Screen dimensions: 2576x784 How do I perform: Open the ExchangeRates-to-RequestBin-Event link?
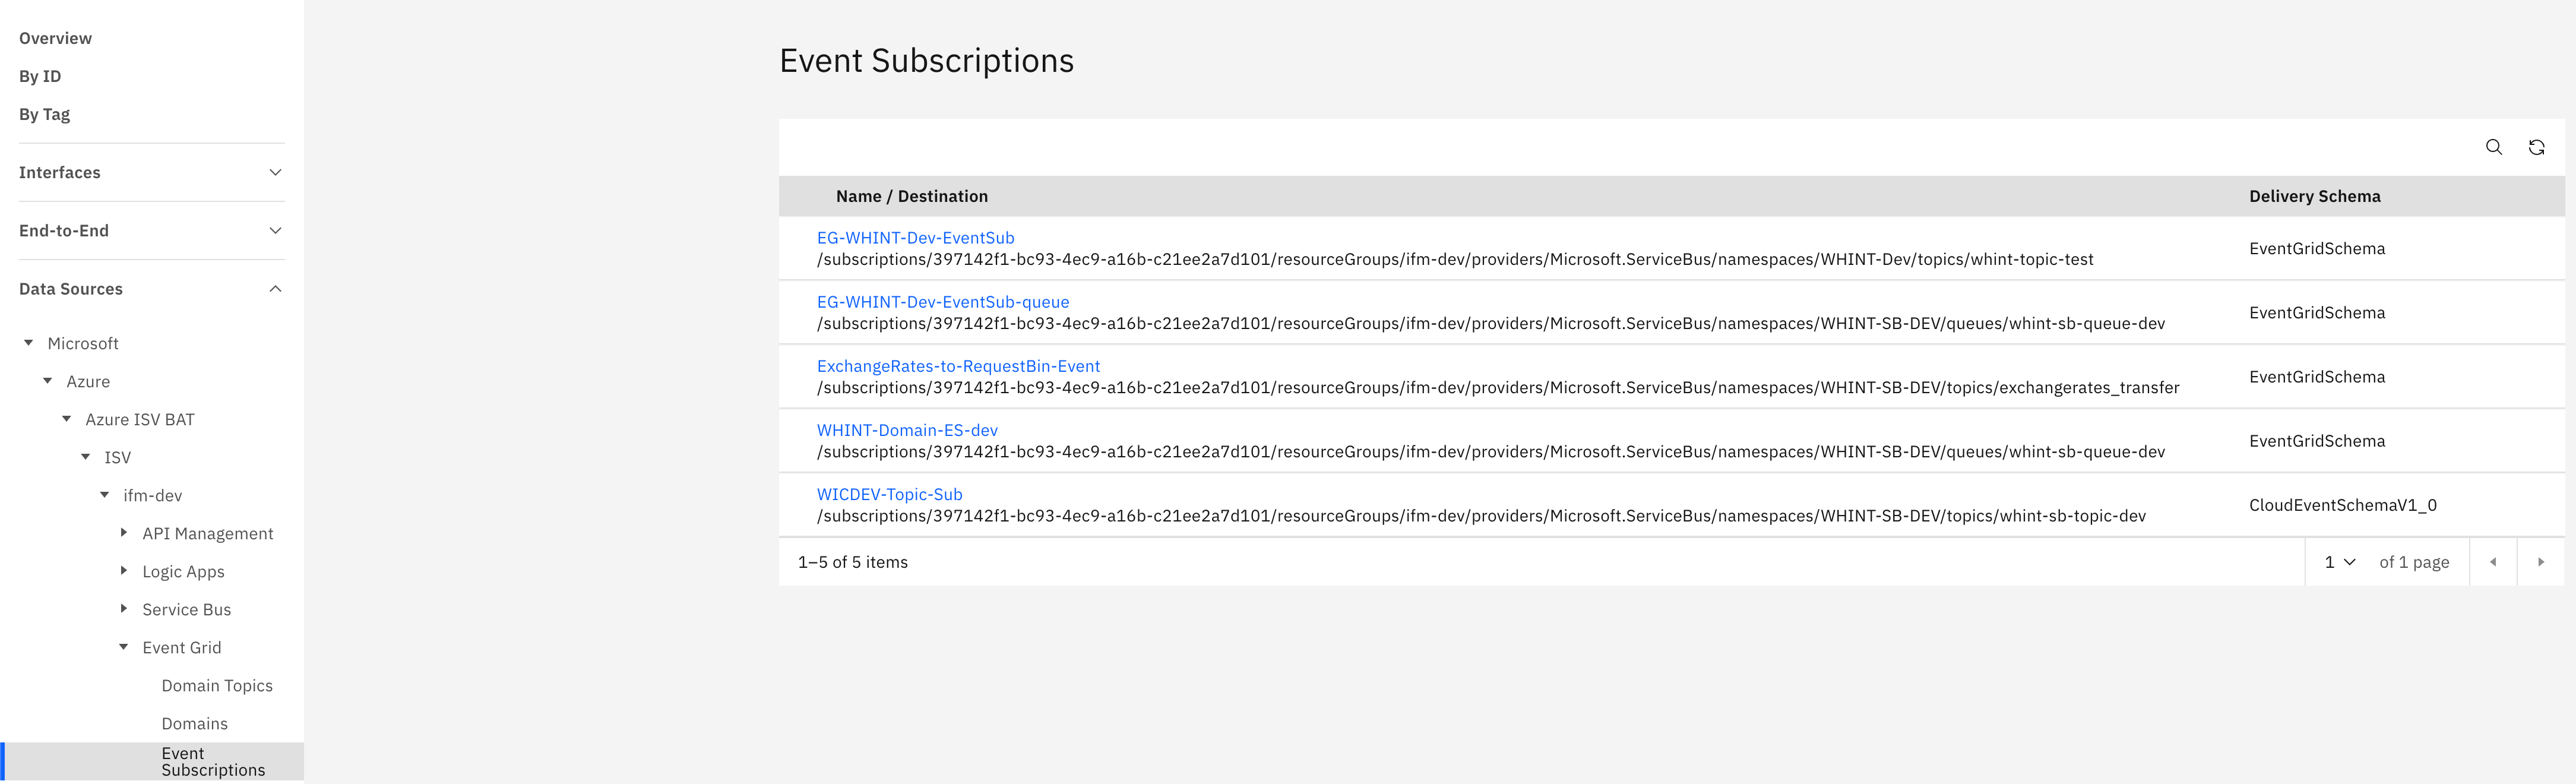(958, 366)
